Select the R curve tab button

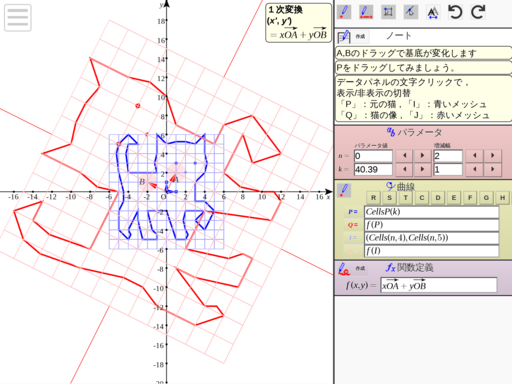(x=373, y=198)
